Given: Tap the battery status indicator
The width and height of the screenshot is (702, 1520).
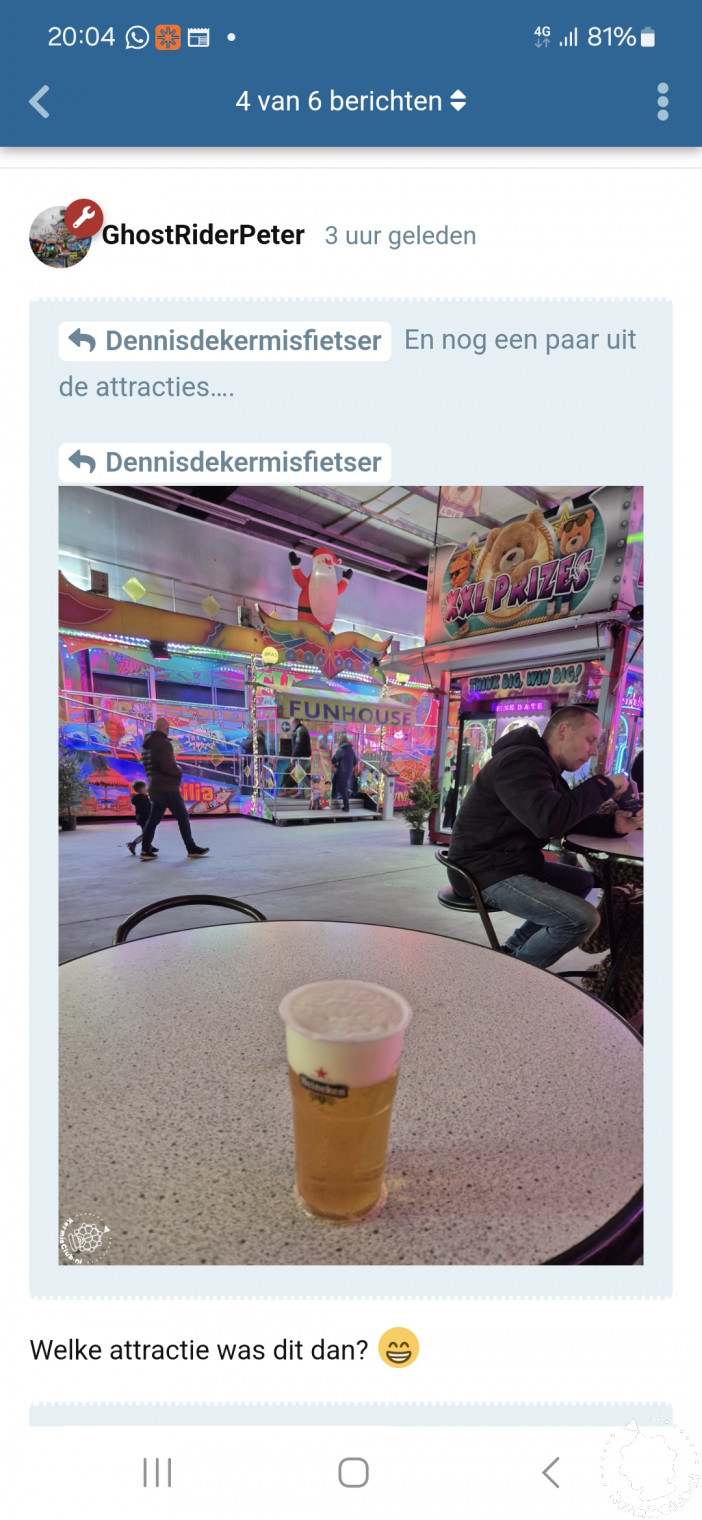Looking at the screenshot, I should coord(648,38).
